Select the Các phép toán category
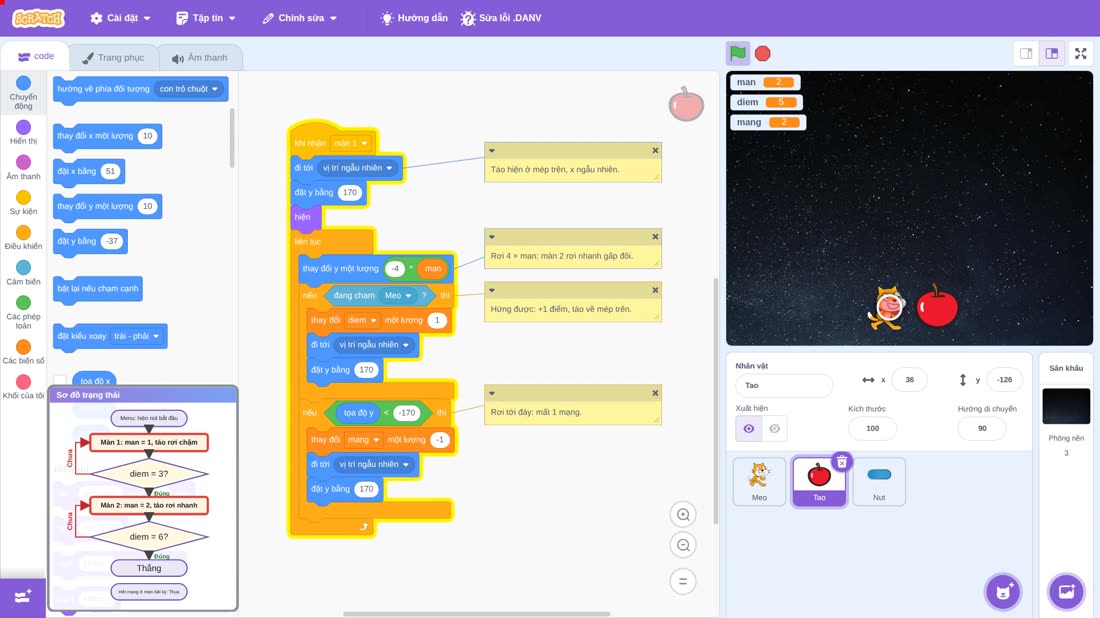The height and width of the screenshot is (618, 1100). [23, 312]
